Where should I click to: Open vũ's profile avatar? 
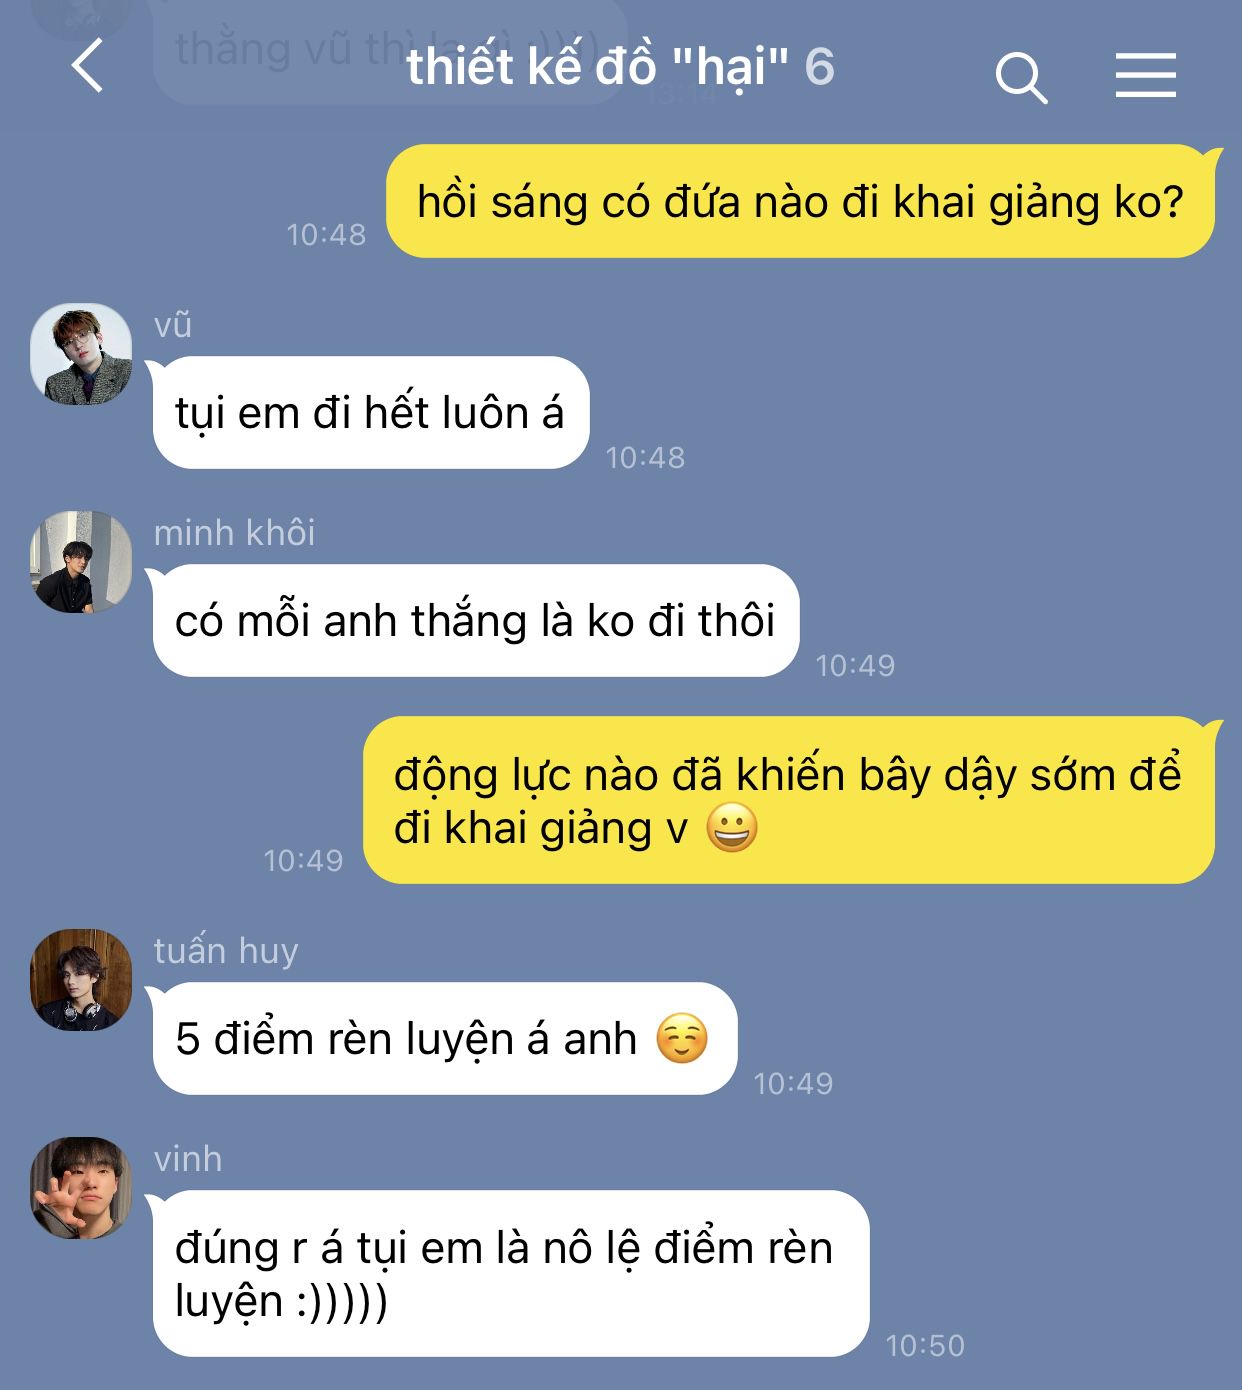pos(81,354)
